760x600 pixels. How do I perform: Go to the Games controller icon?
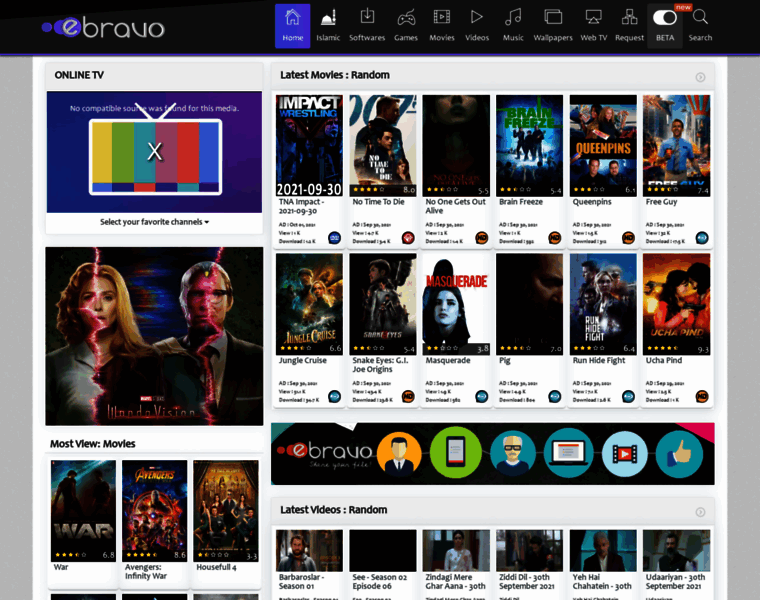pos(406,18)
